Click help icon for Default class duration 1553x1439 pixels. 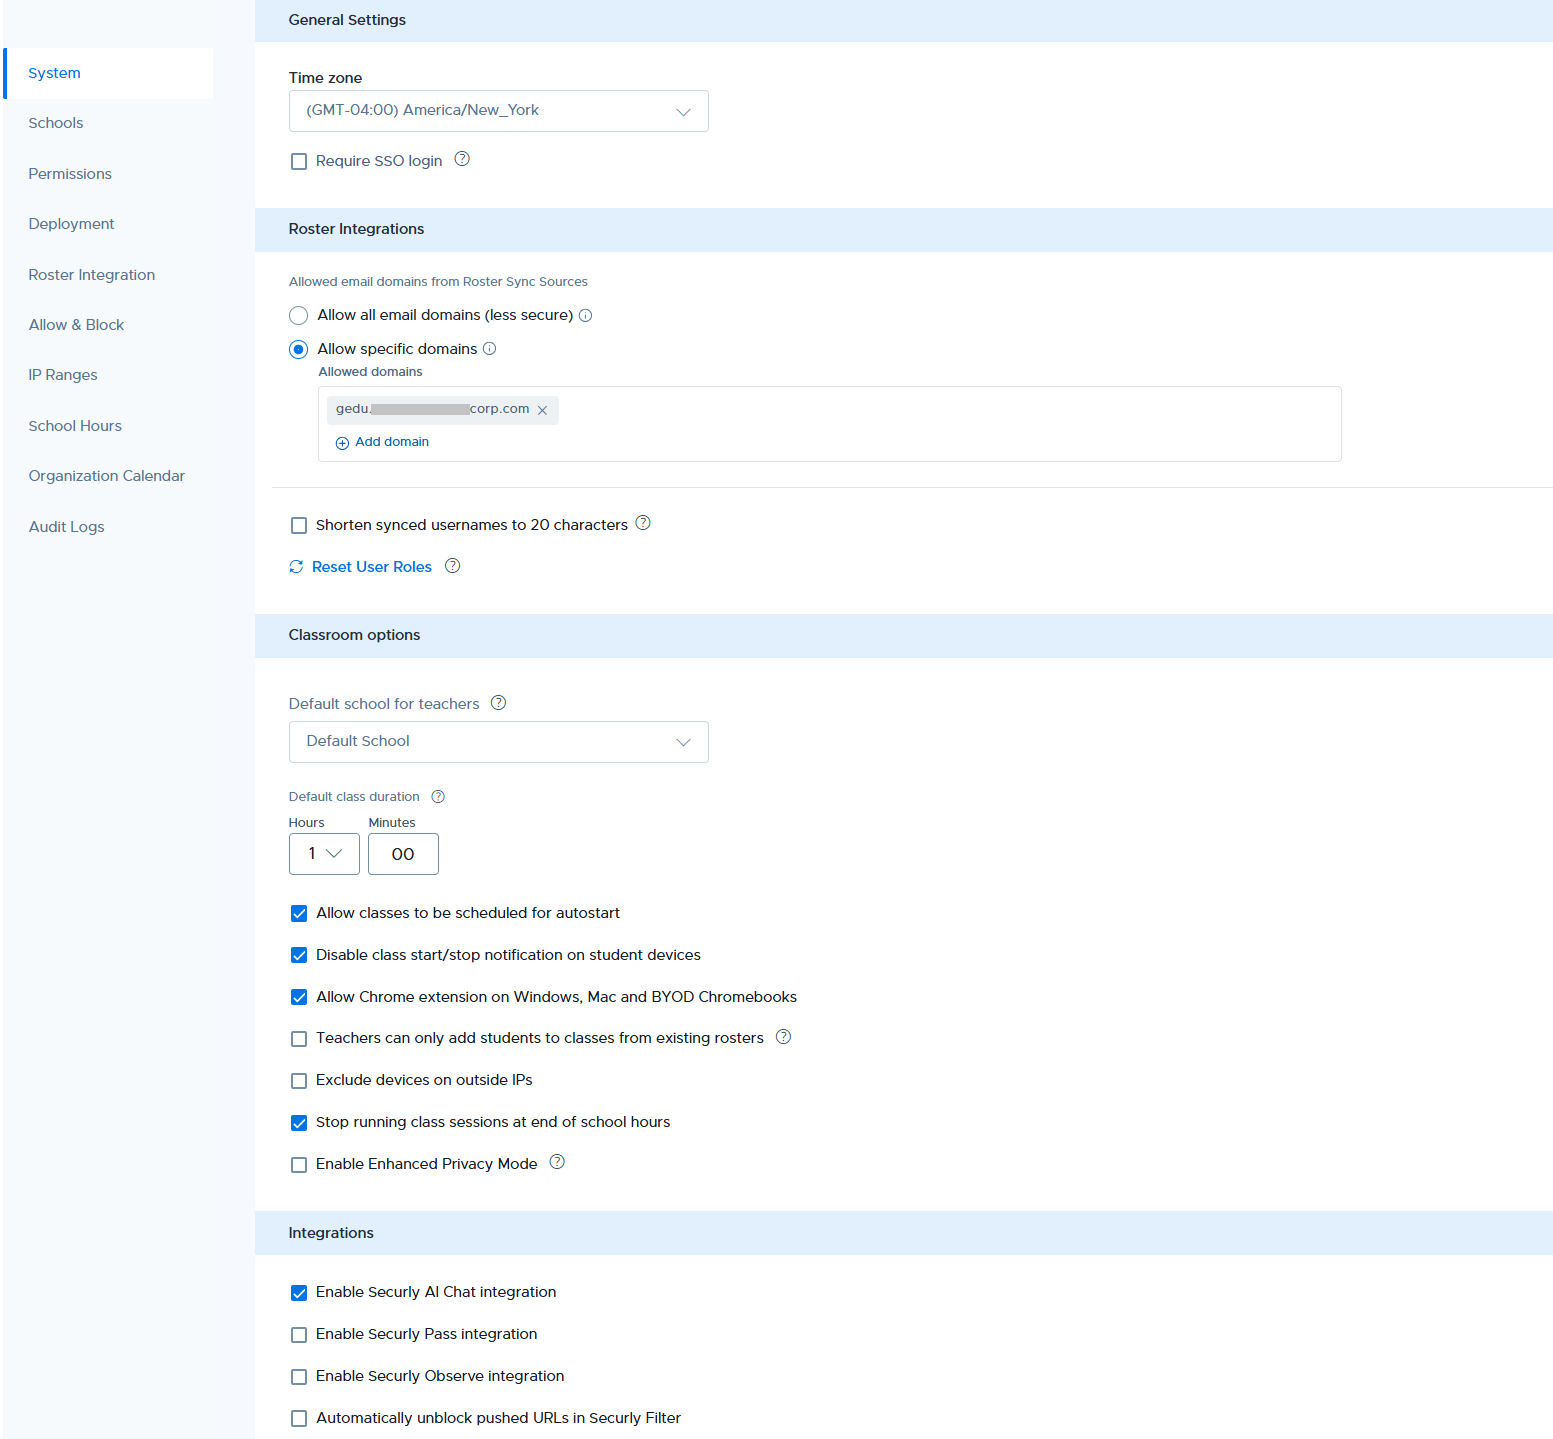pos(438,797)
